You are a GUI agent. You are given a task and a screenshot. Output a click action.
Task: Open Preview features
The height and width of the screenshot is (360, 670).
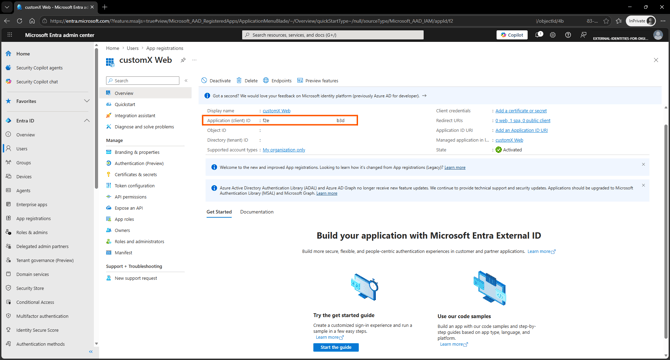pos(317,81)
